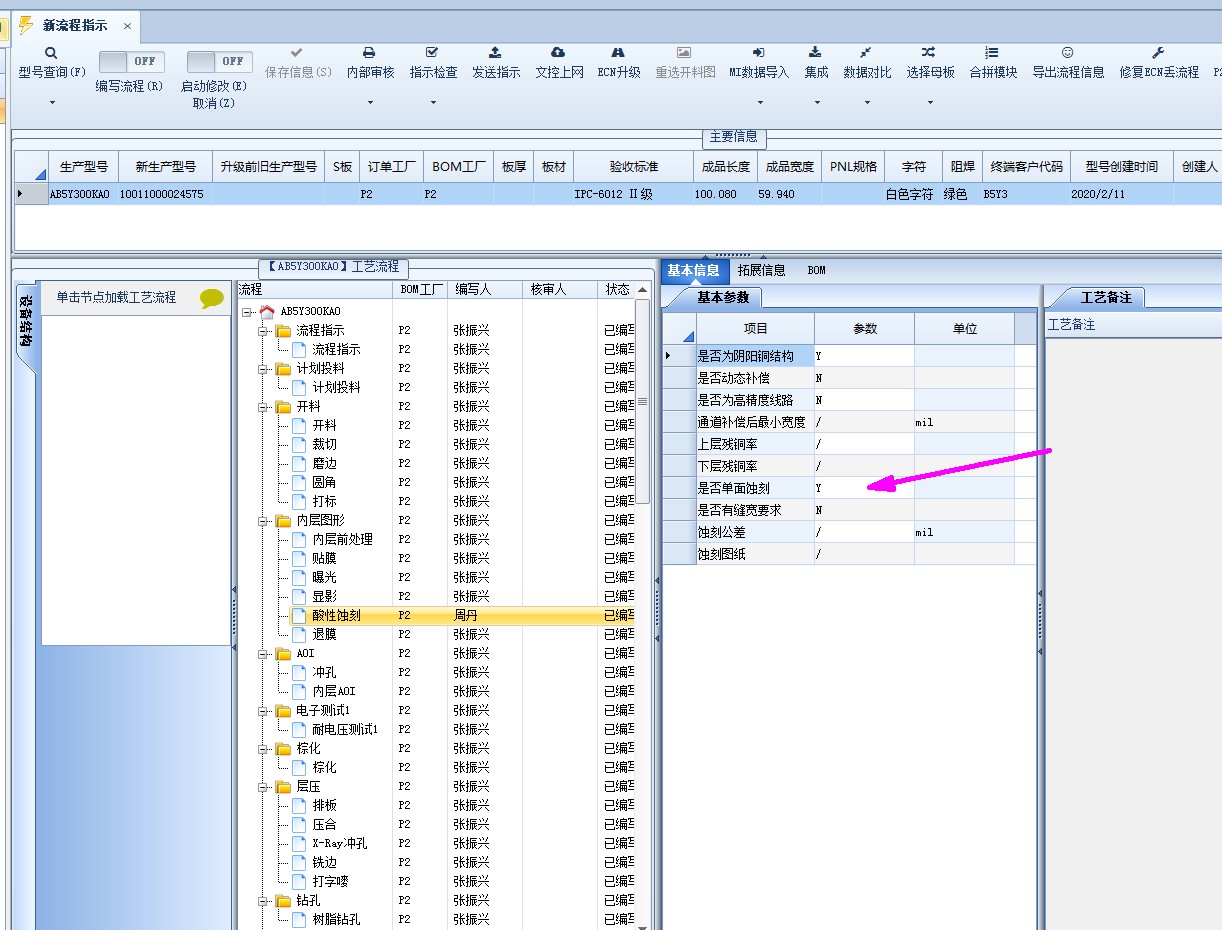Image resolution: width=1222 pixels, height=930 pixels.
Task: Click the folder icon of 内层图形
Action: point(283,521)
